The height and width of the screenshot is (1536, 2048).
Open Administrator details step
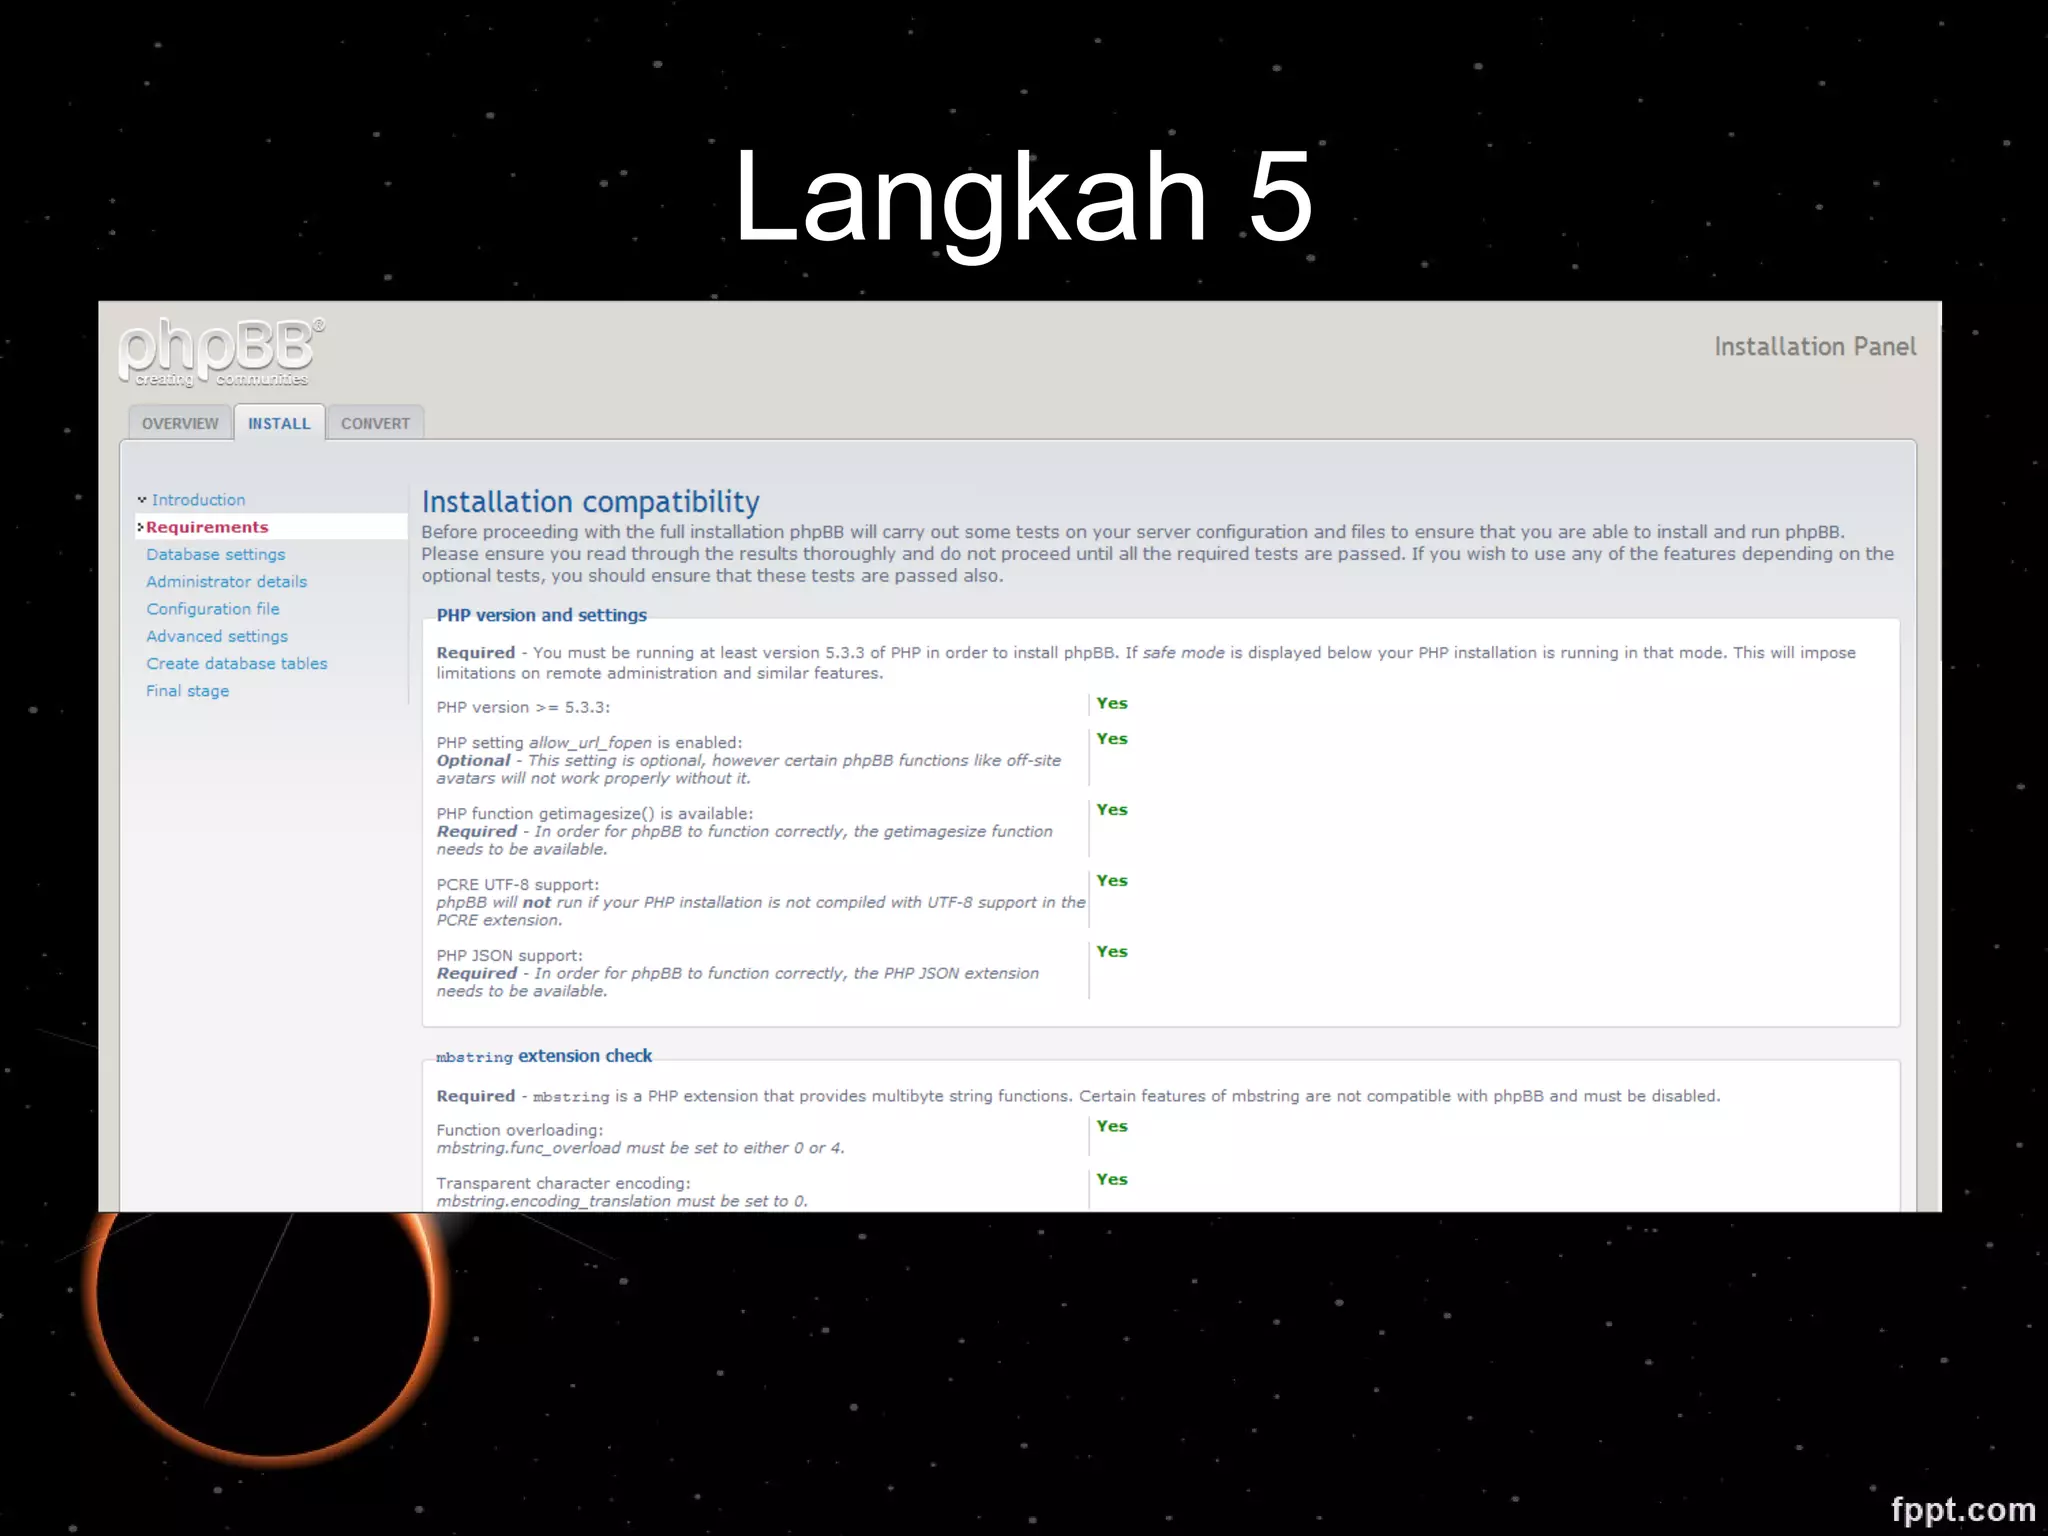tap(227, 581)
